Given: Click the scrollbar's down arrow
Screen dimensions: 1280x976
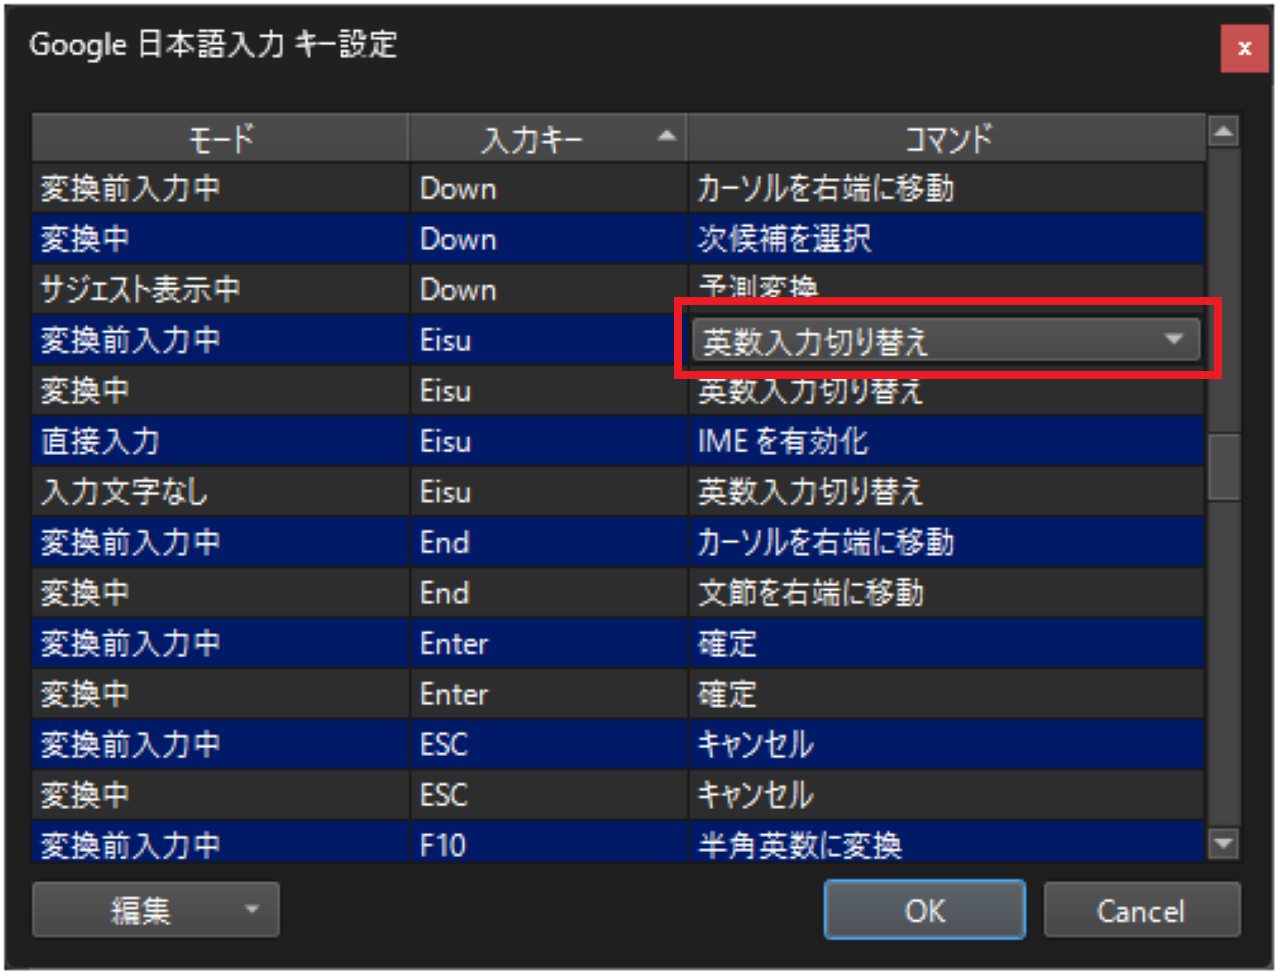Looking at the screenshot, I should [x=1223, y=843].
